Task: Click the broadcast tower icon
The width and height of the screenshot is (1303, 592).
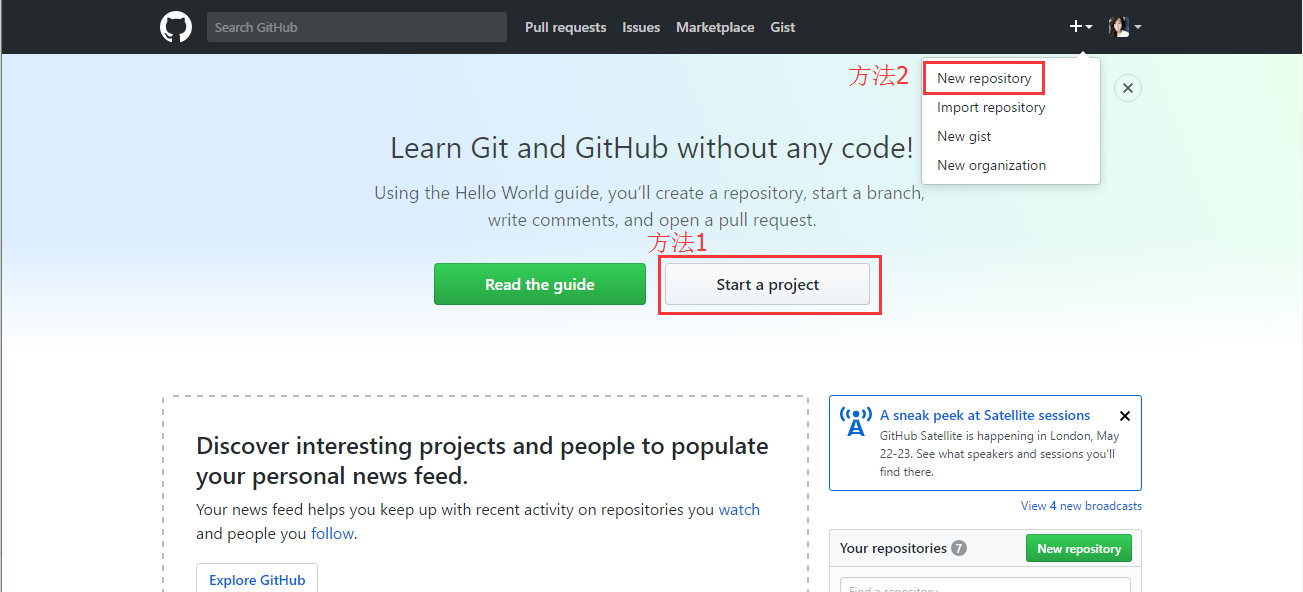Action: pyautogui.click(x=855, y=421)
